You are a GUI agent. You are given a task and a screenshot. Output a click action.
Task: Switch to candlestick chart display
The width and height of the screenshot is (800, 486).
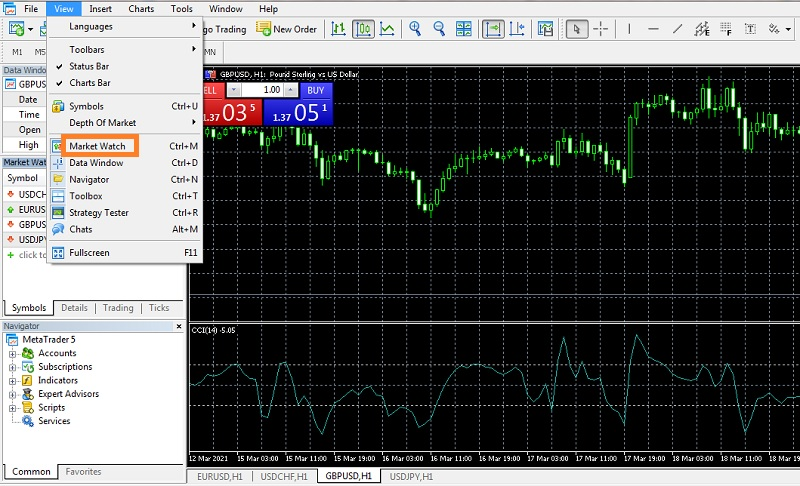click(363, 29)
